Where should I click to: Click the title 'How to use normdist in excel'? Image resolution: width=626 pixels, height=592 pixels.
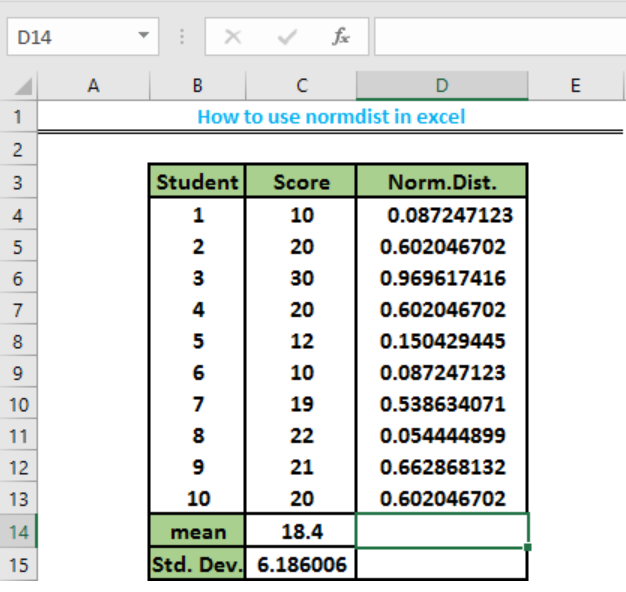(331, 117)
